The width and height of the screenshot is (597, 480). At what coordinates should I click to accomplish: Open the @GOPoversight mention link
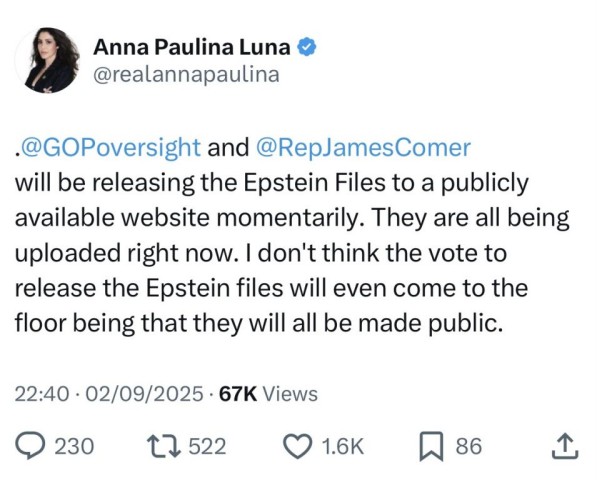pos(110,148)
